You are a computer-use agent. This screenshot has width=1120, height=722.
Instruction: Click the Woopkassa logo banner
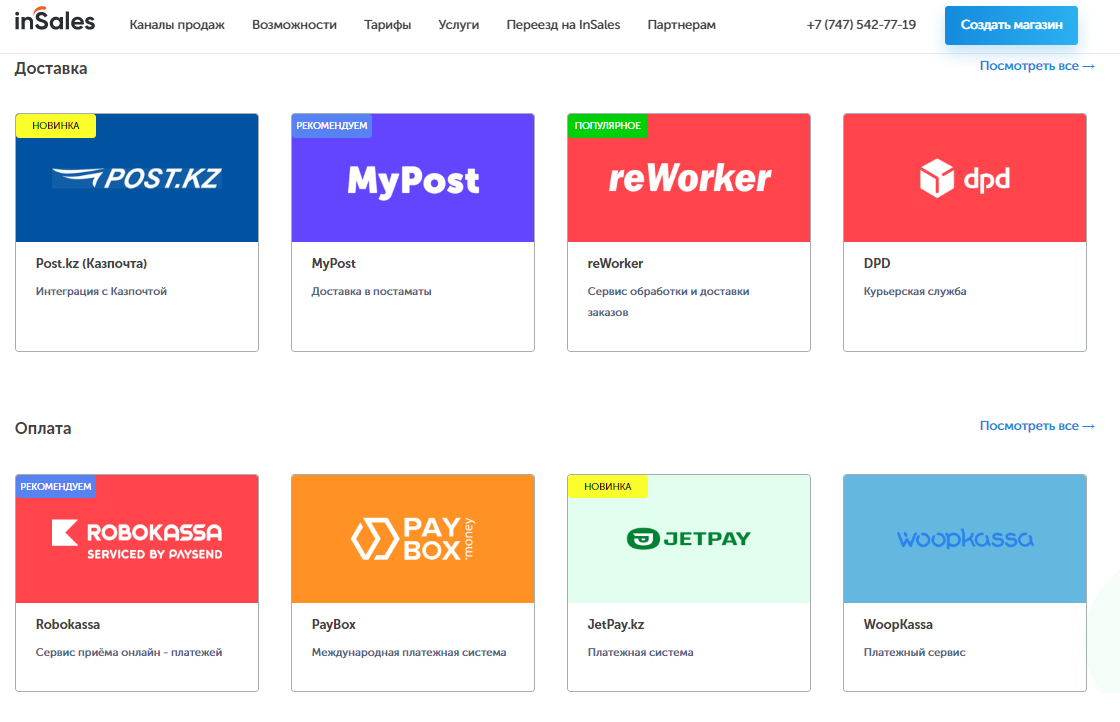coord(965,539)
